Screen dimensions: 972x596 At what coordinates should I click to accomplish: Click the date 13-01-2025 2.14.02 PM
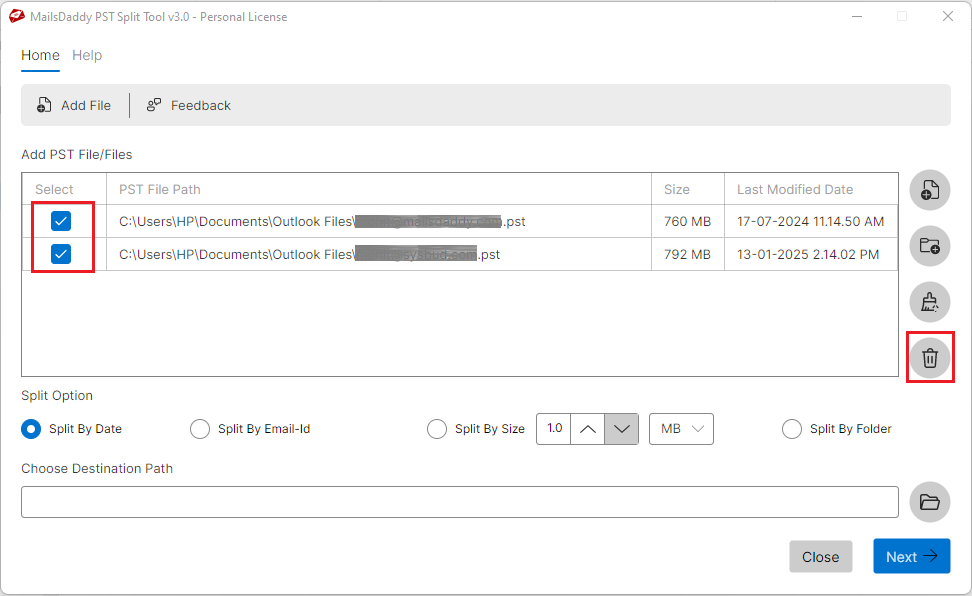pos(808,254)
